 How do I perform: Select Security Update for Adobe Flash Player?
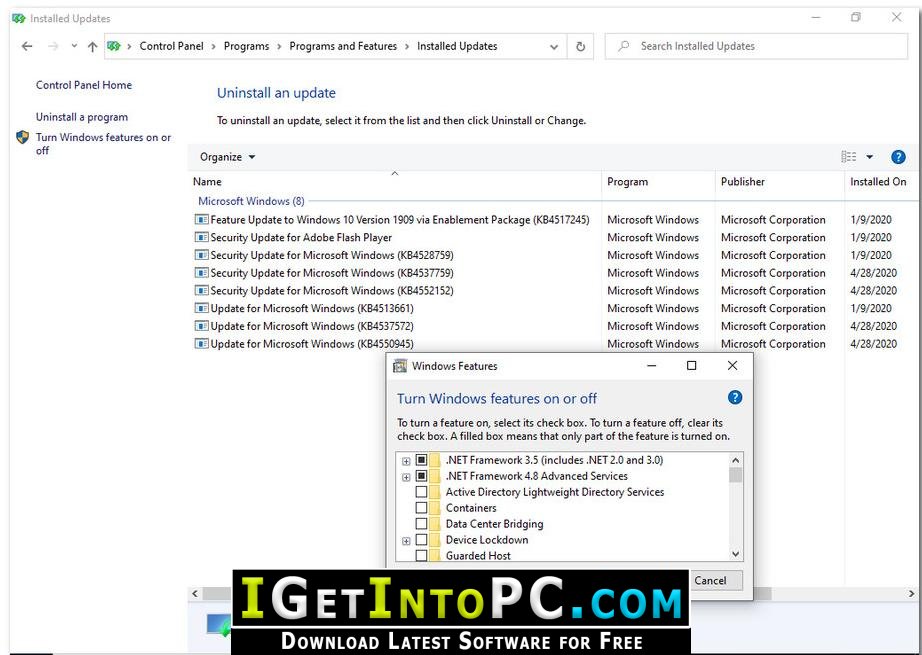click(301, 238)
